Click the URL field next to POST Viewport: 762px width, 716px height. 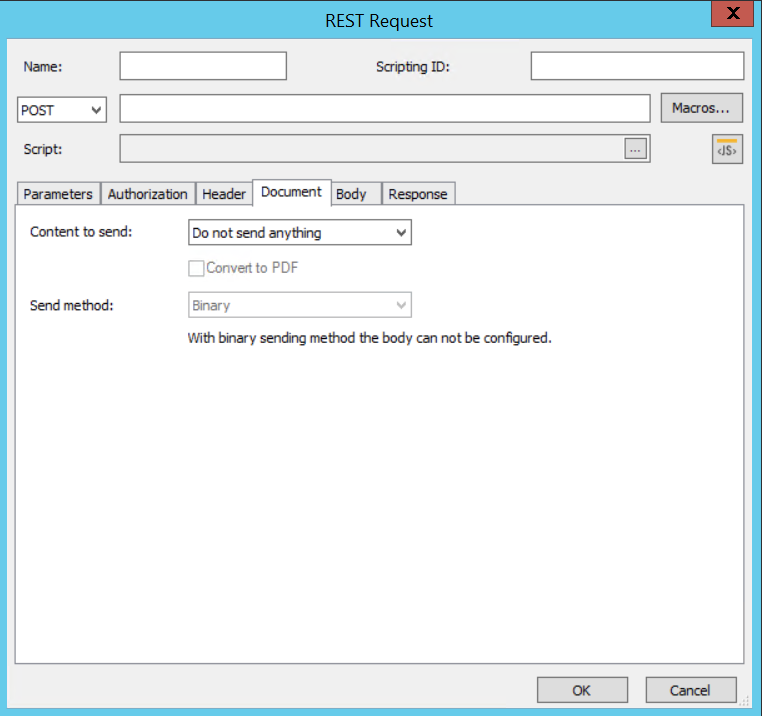pyautogui.click(x=385, y=108)
